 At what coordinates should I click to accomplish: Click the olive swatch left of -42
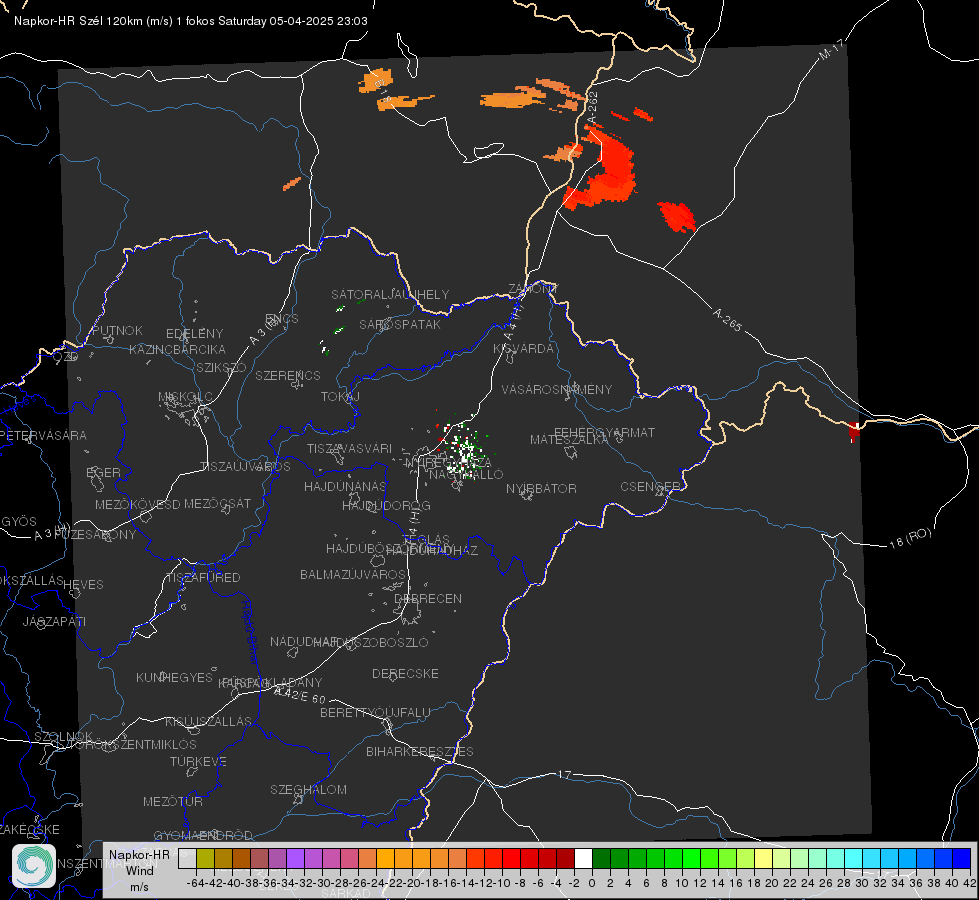coord(205,859)
